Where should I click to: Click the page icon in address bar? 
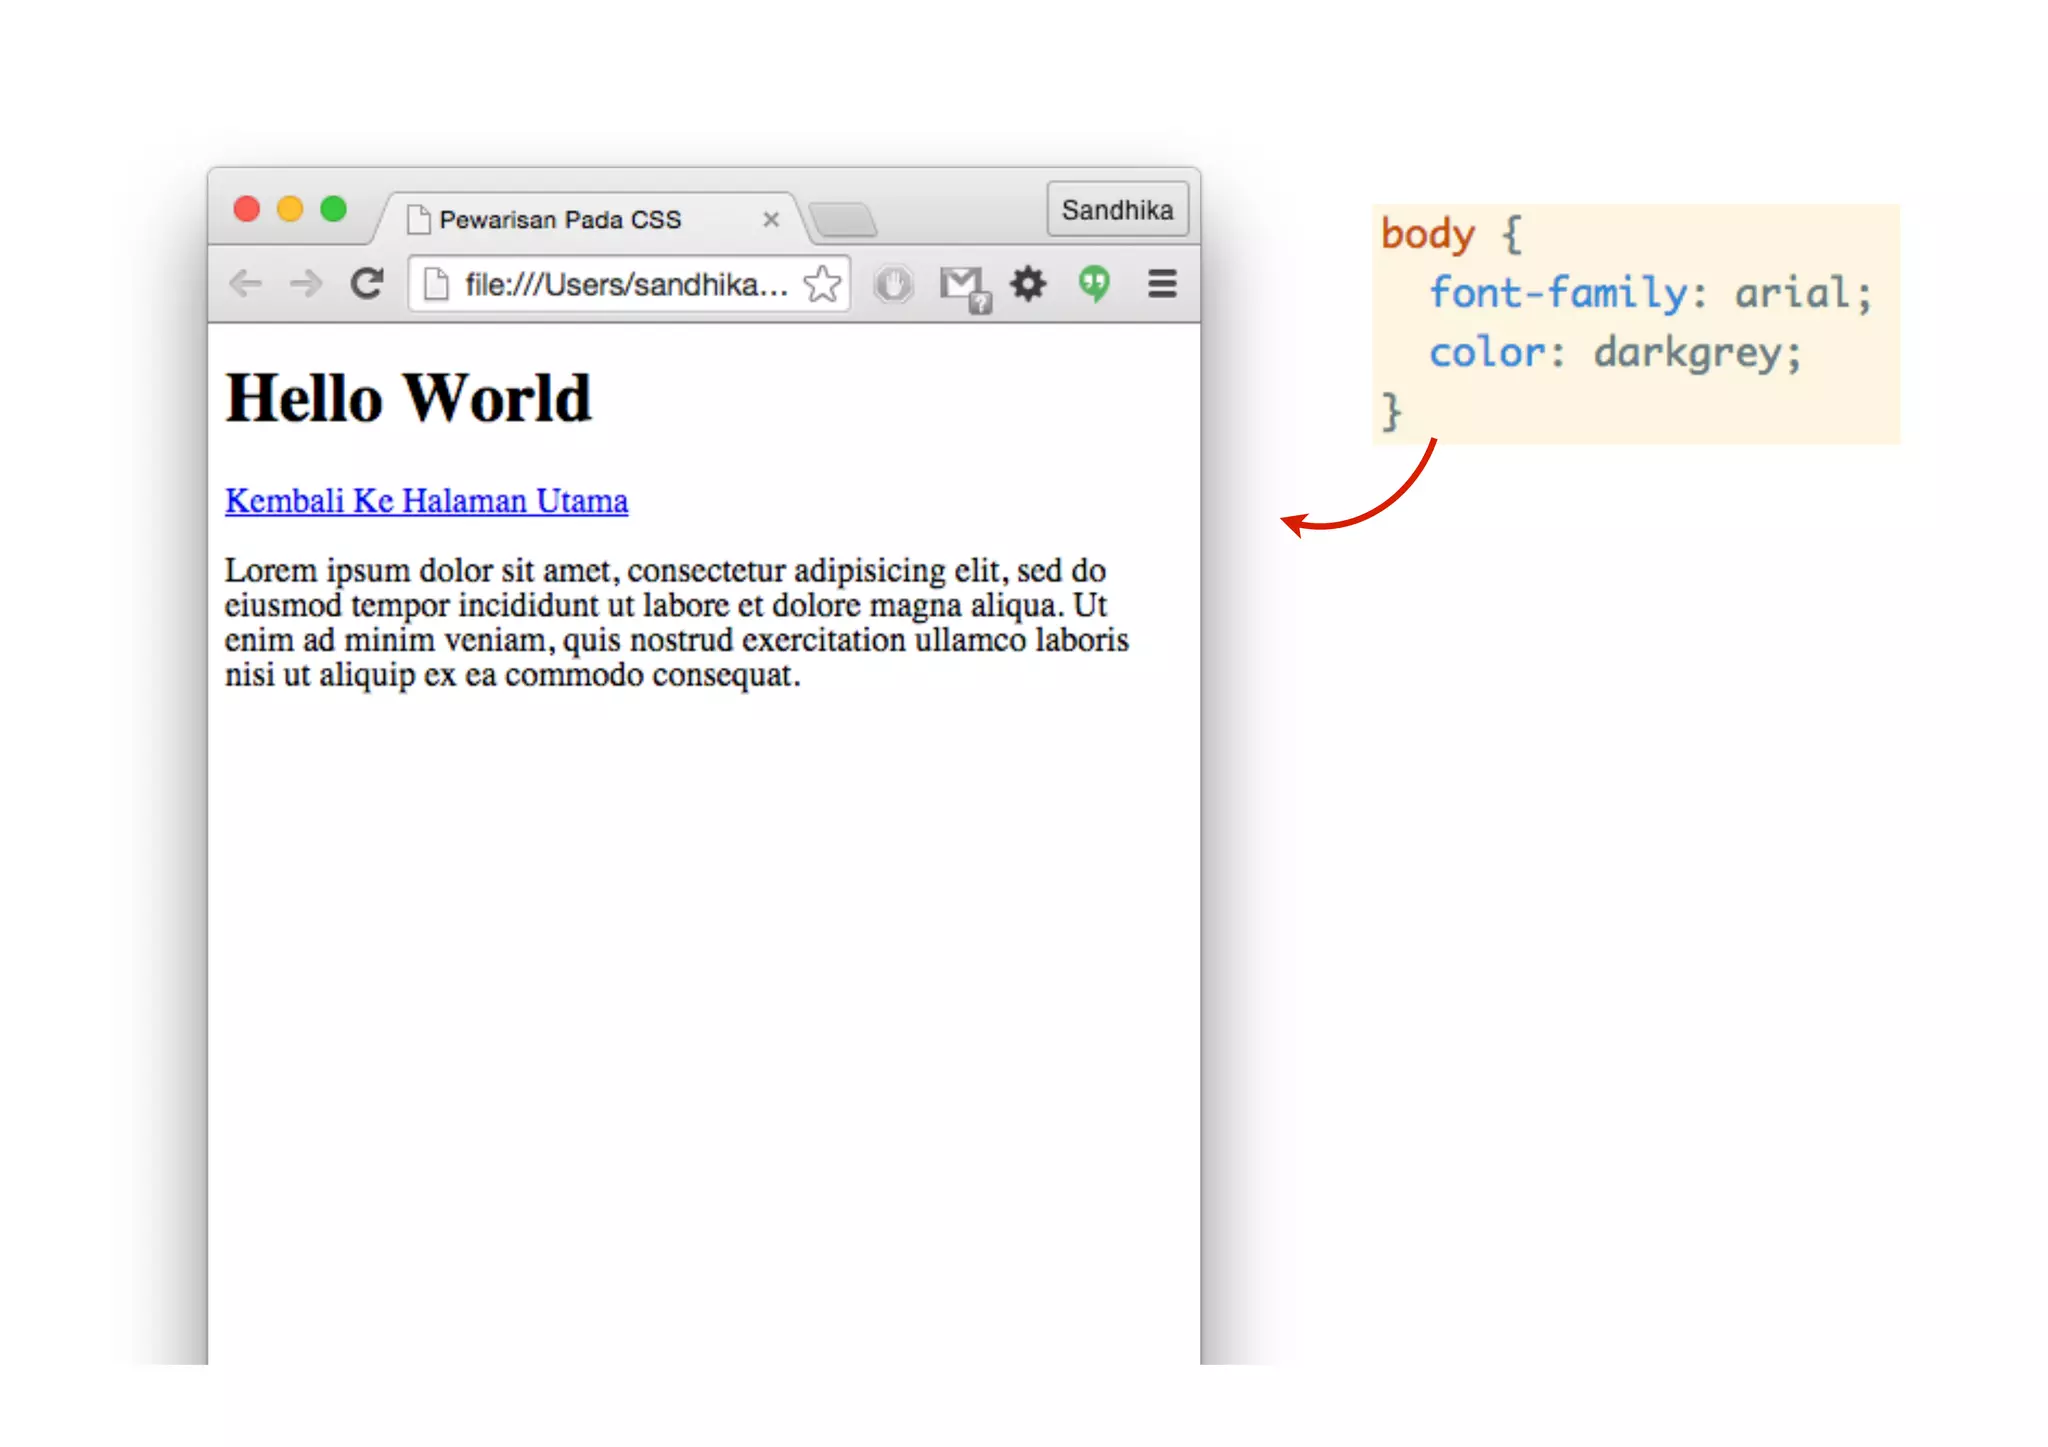click(436, 285)
